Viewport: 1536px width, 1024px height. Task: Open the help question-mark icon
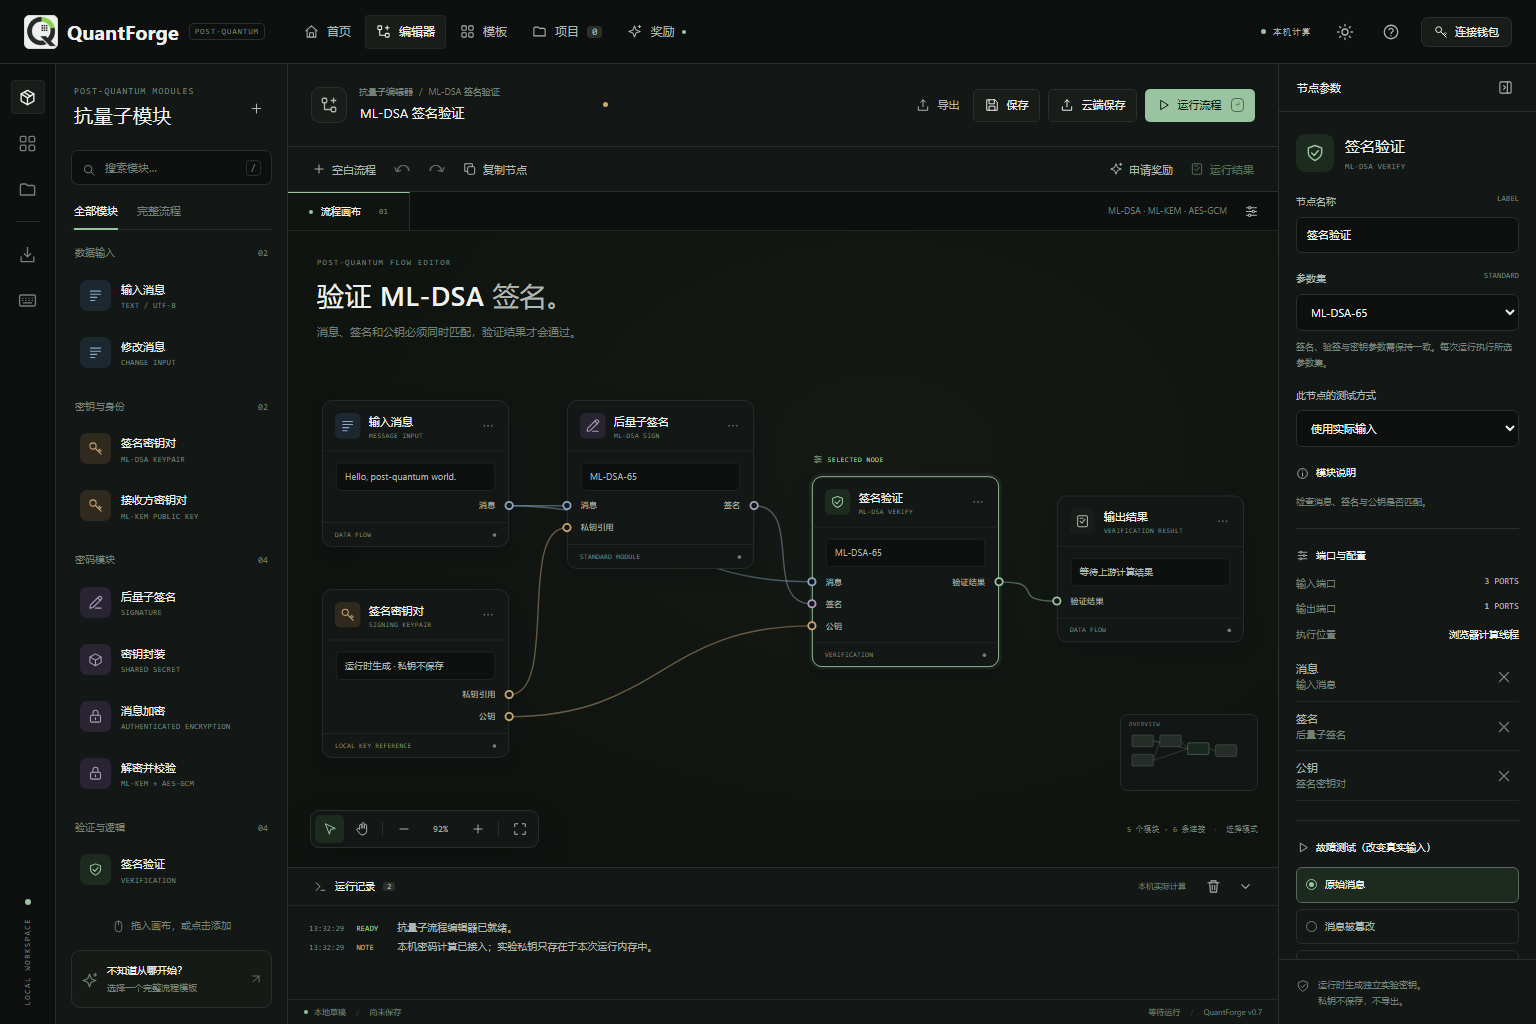point(1391,32)
